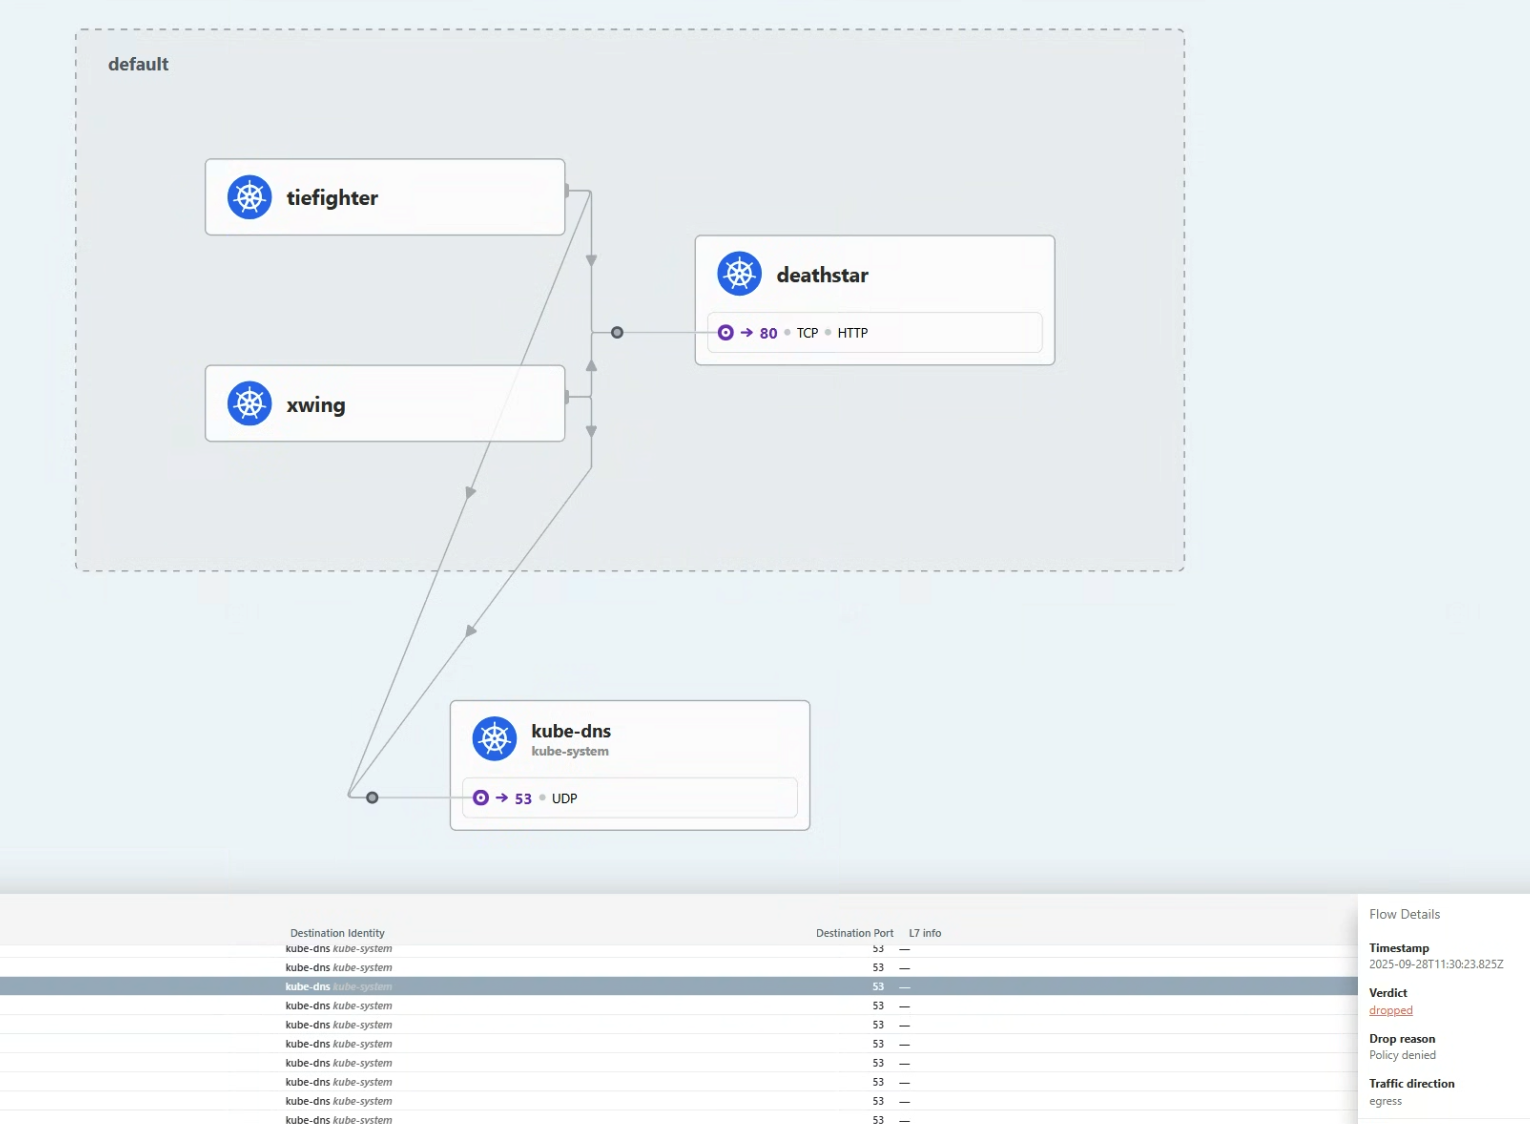The width and height of the screenshot is (1530, 1124).
Task: Select the deathstar Kubernetes wheel icon
Action: tap(739, 274)
